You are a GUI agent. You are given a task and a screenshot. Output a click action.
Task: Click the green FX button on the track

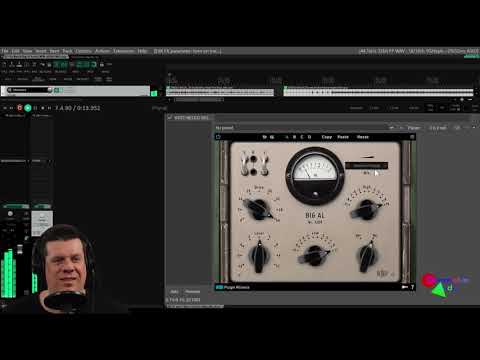tap(57, 90)
